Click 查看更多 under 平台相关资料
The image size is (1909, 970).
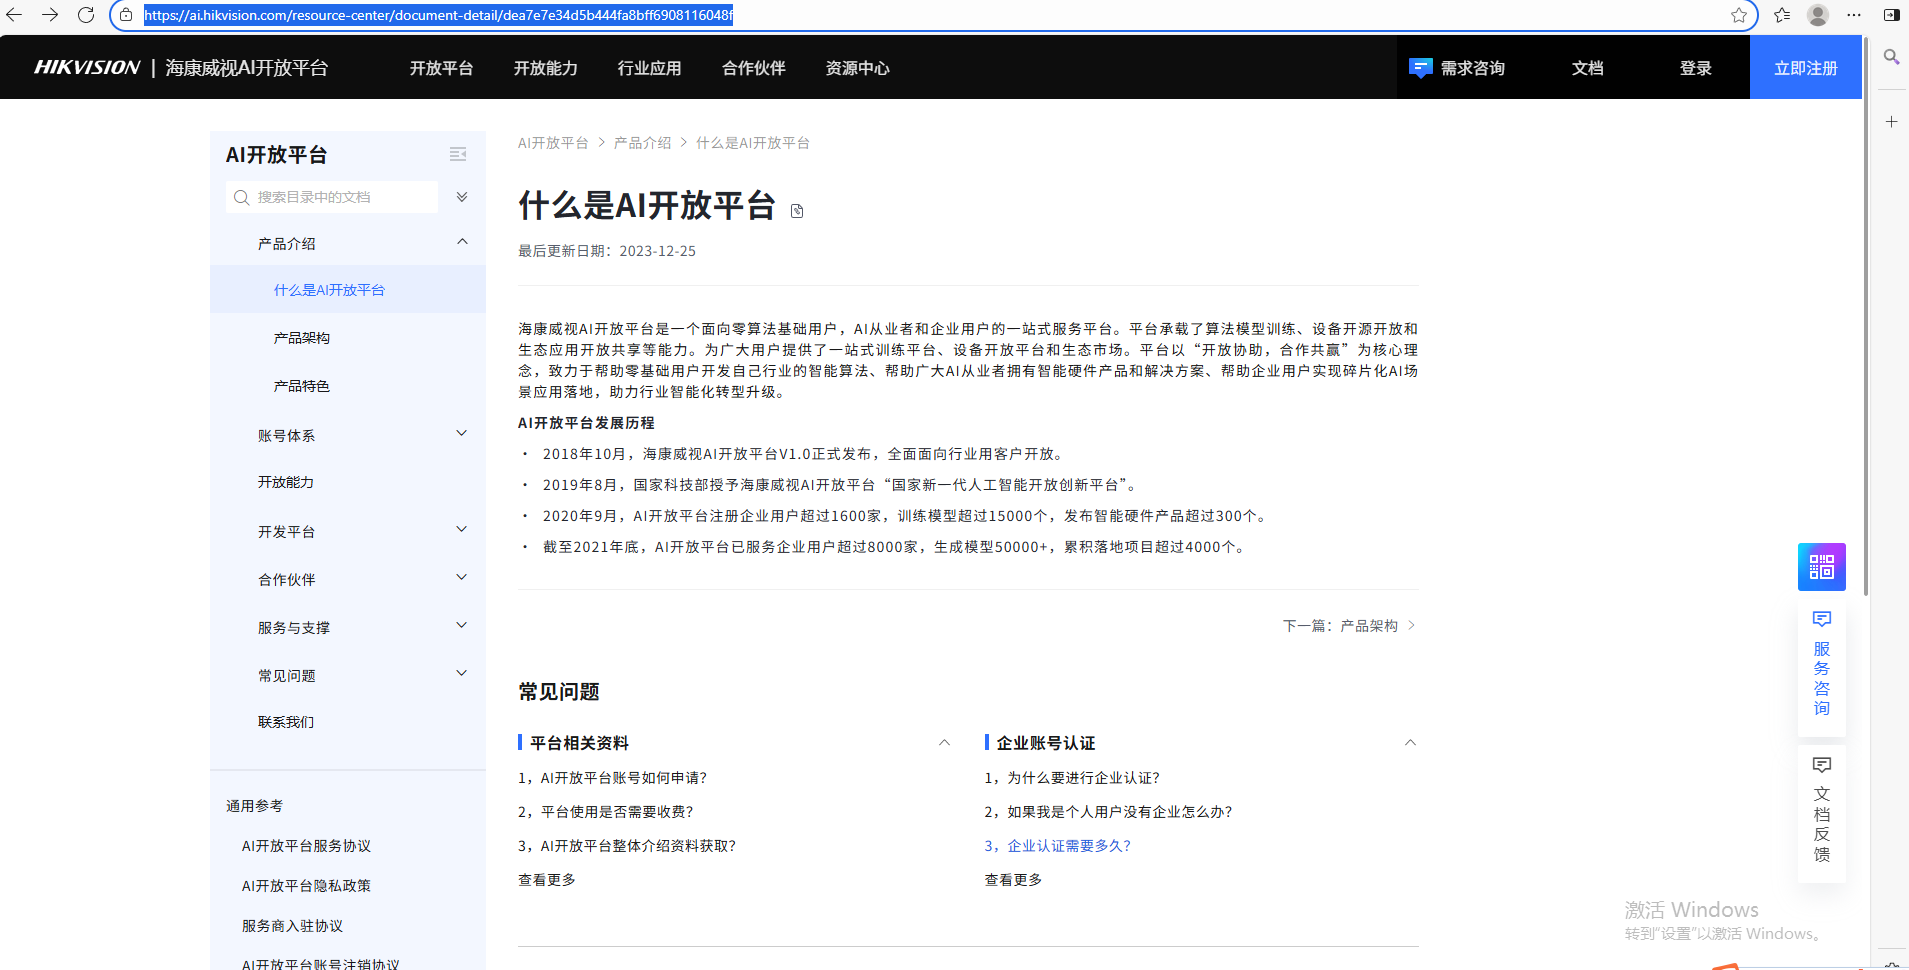546,880
